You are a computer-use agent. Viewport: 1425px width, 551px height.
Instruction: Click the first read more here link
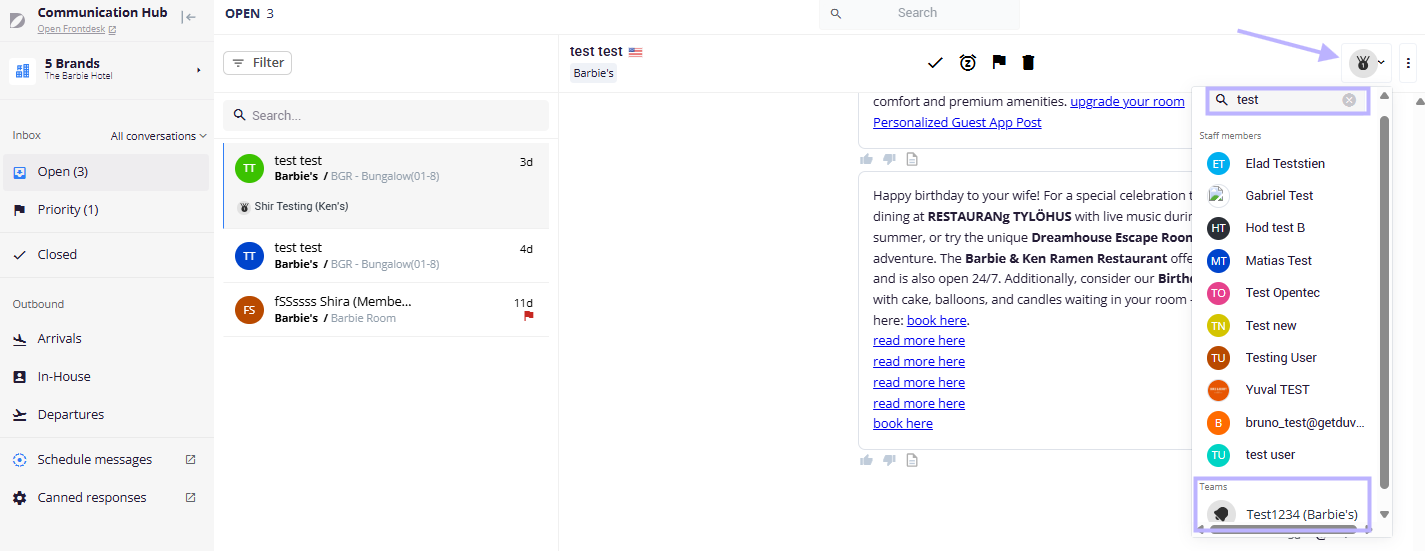(x=919, y=341)
